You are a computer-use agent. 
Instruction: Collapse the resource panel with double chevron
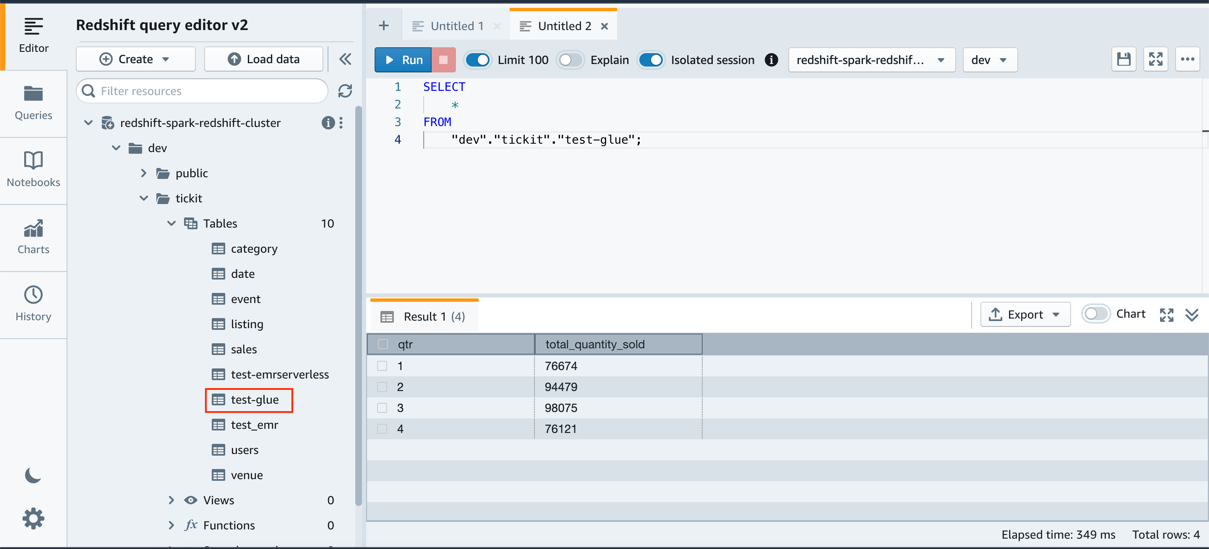(x=345, y=60)
